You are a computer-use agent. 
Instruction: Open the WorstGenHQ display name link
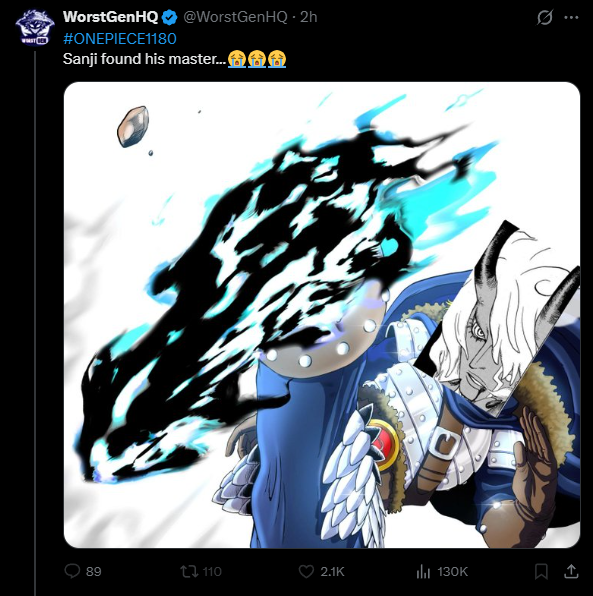pos(110,17)
